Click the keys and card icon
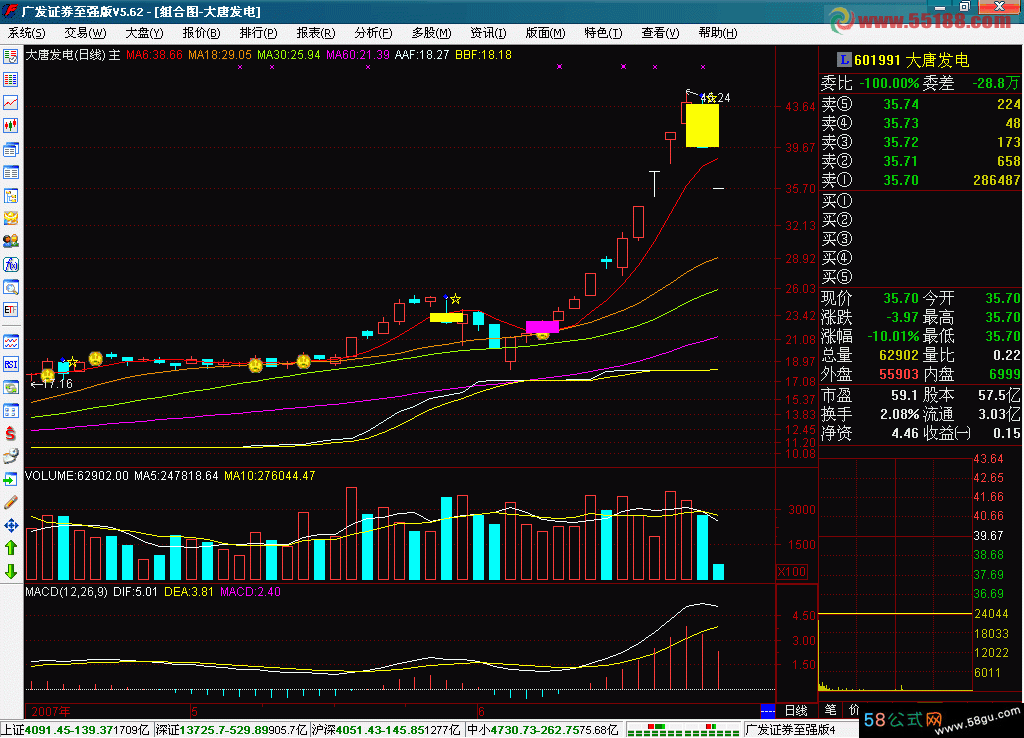Viewport: 1024px width, 738px height. click(10, 457)
